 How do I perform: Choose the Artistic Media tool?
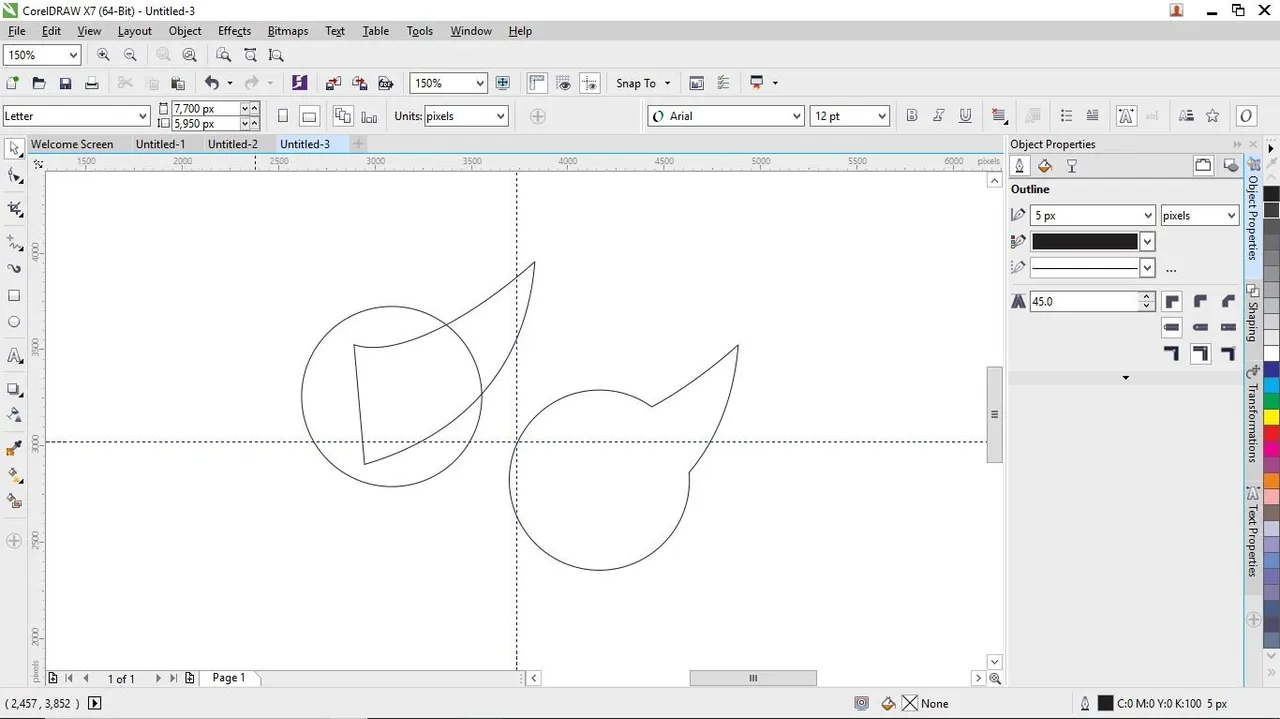pyautogui.click(x=14, y=269)
